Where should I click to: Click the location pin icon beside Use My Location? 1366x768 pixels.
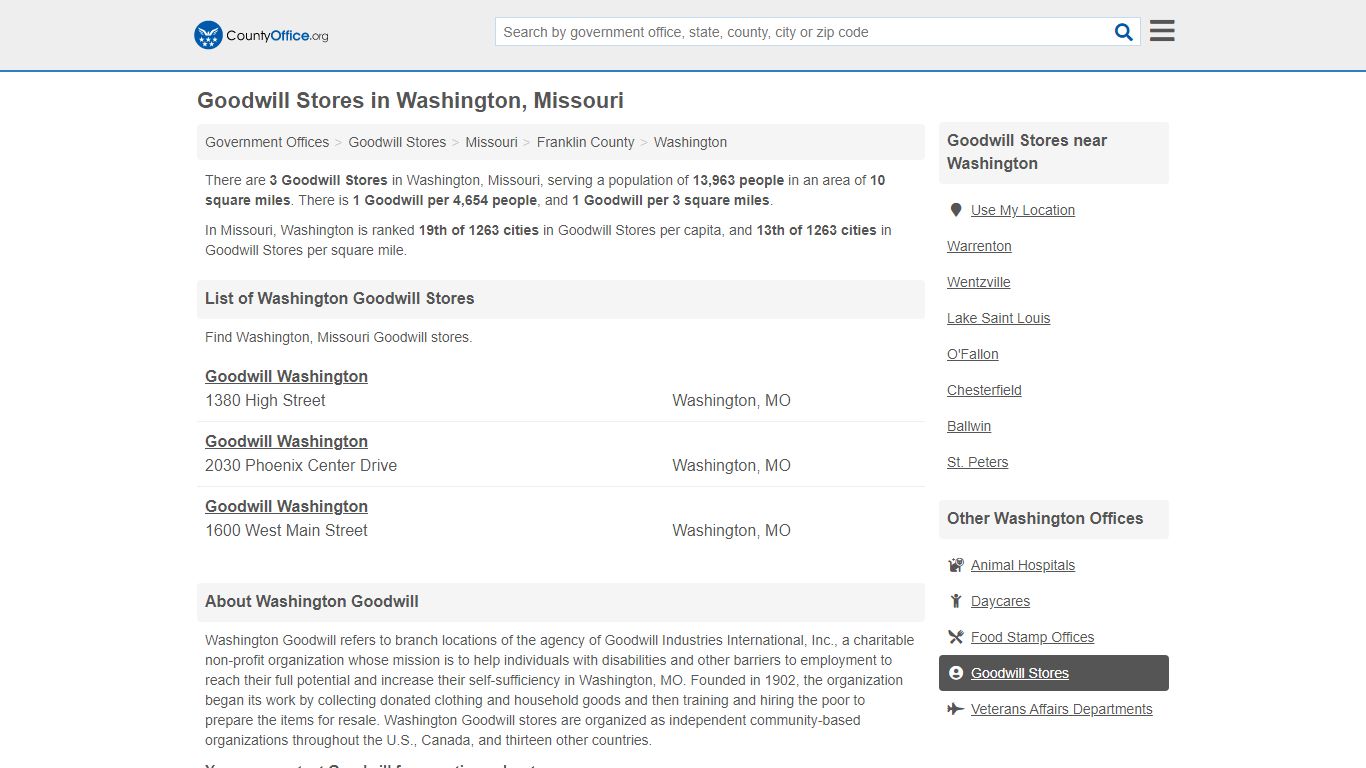point(956,210)
